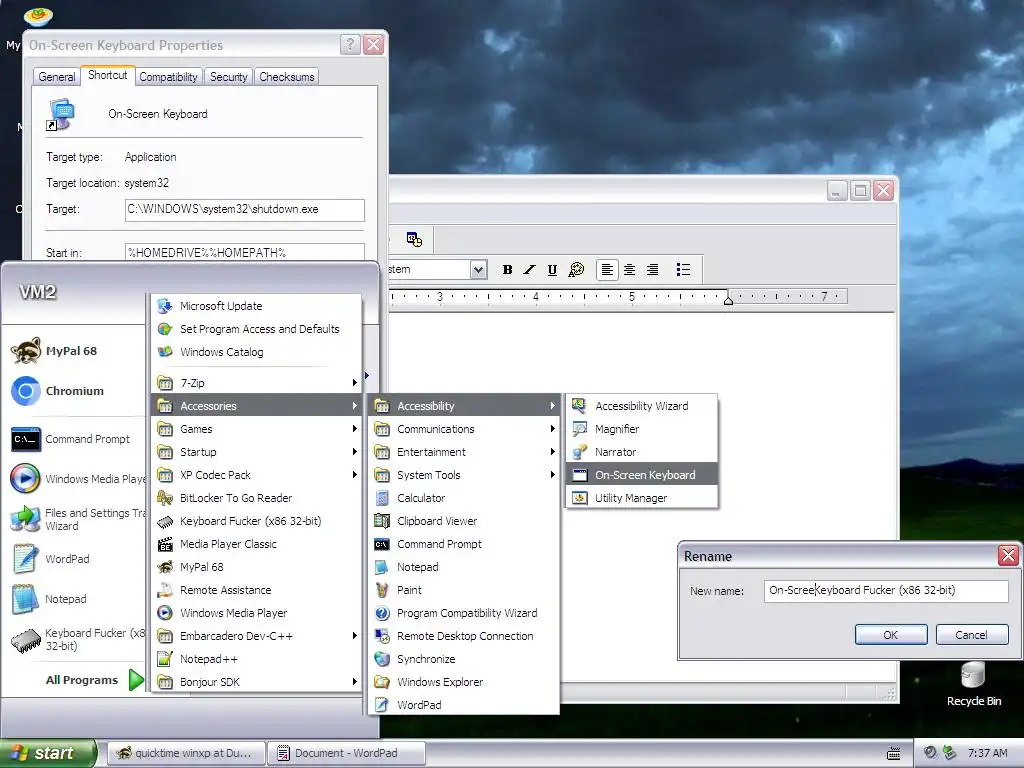The height and width of the screenshot is (768, 1024).
Task: Open the font dropdown in WordPad
Action: 478,270
